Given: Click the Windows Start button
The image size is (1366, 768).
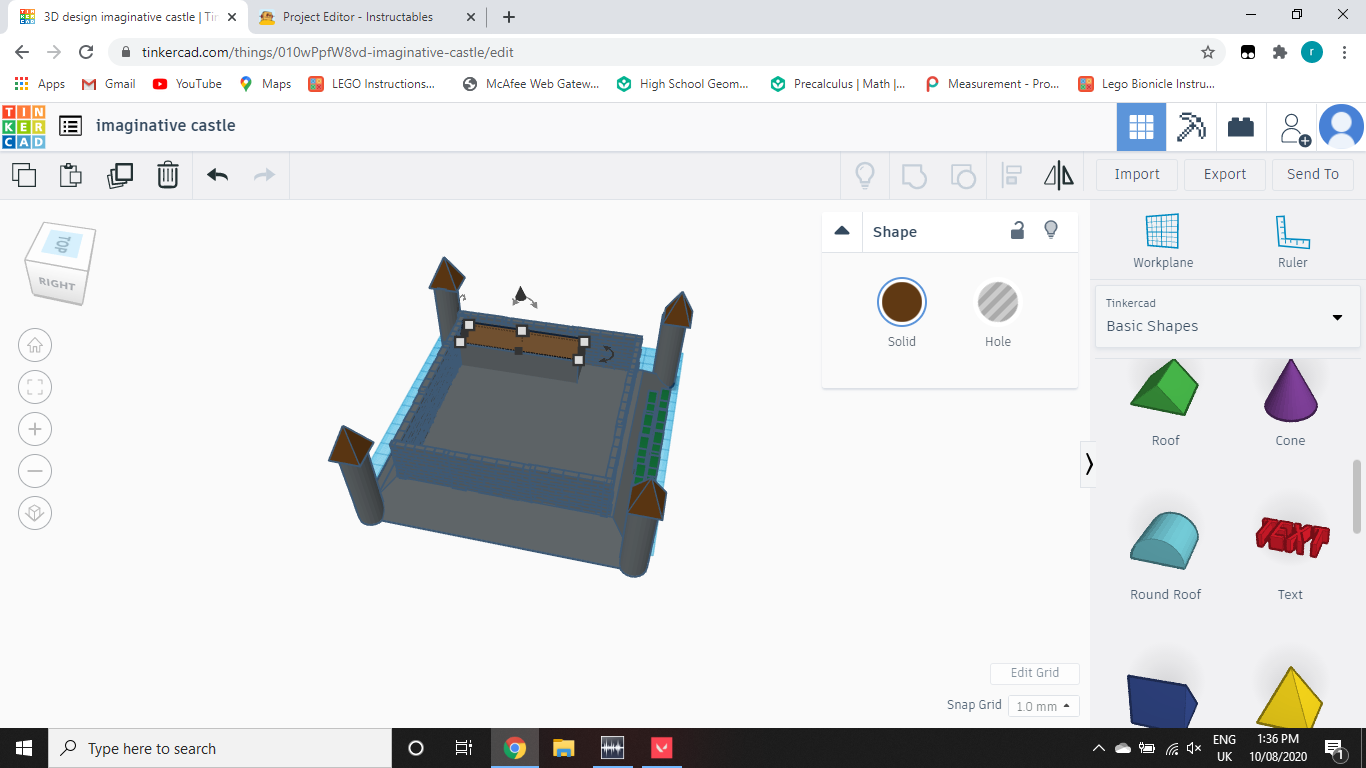Looking at the screenshot, I should pyautogui.click(x=24, y=748).
